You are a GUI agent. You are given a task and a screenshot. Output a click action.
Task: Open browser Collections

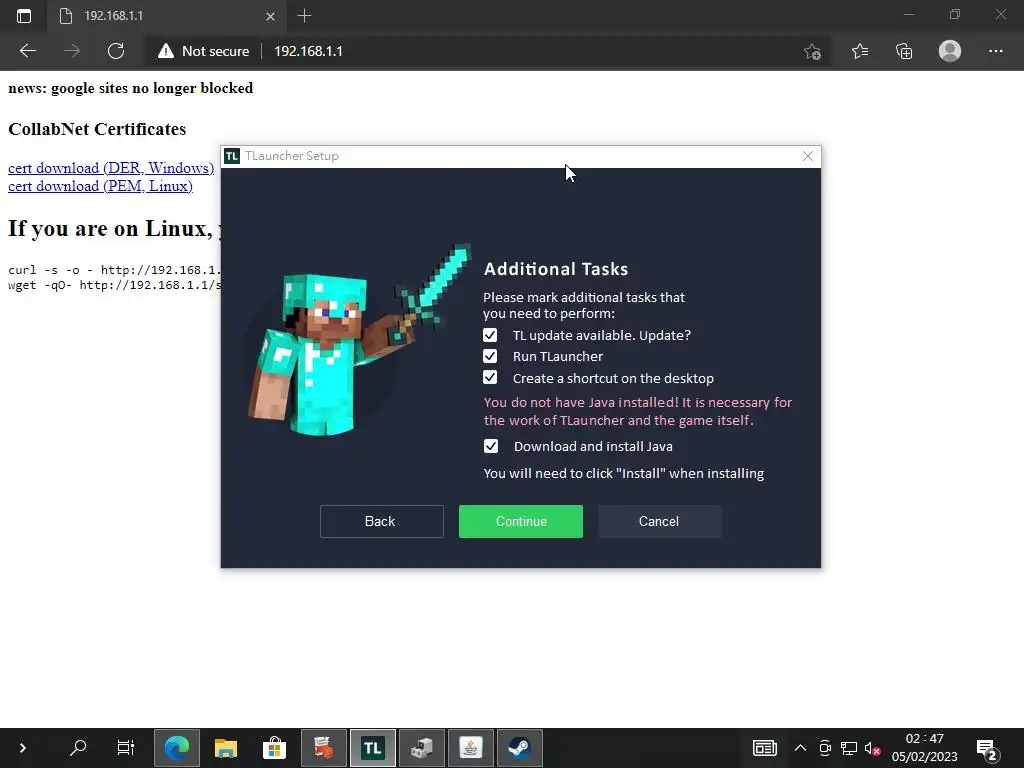(x=904, y=51)
